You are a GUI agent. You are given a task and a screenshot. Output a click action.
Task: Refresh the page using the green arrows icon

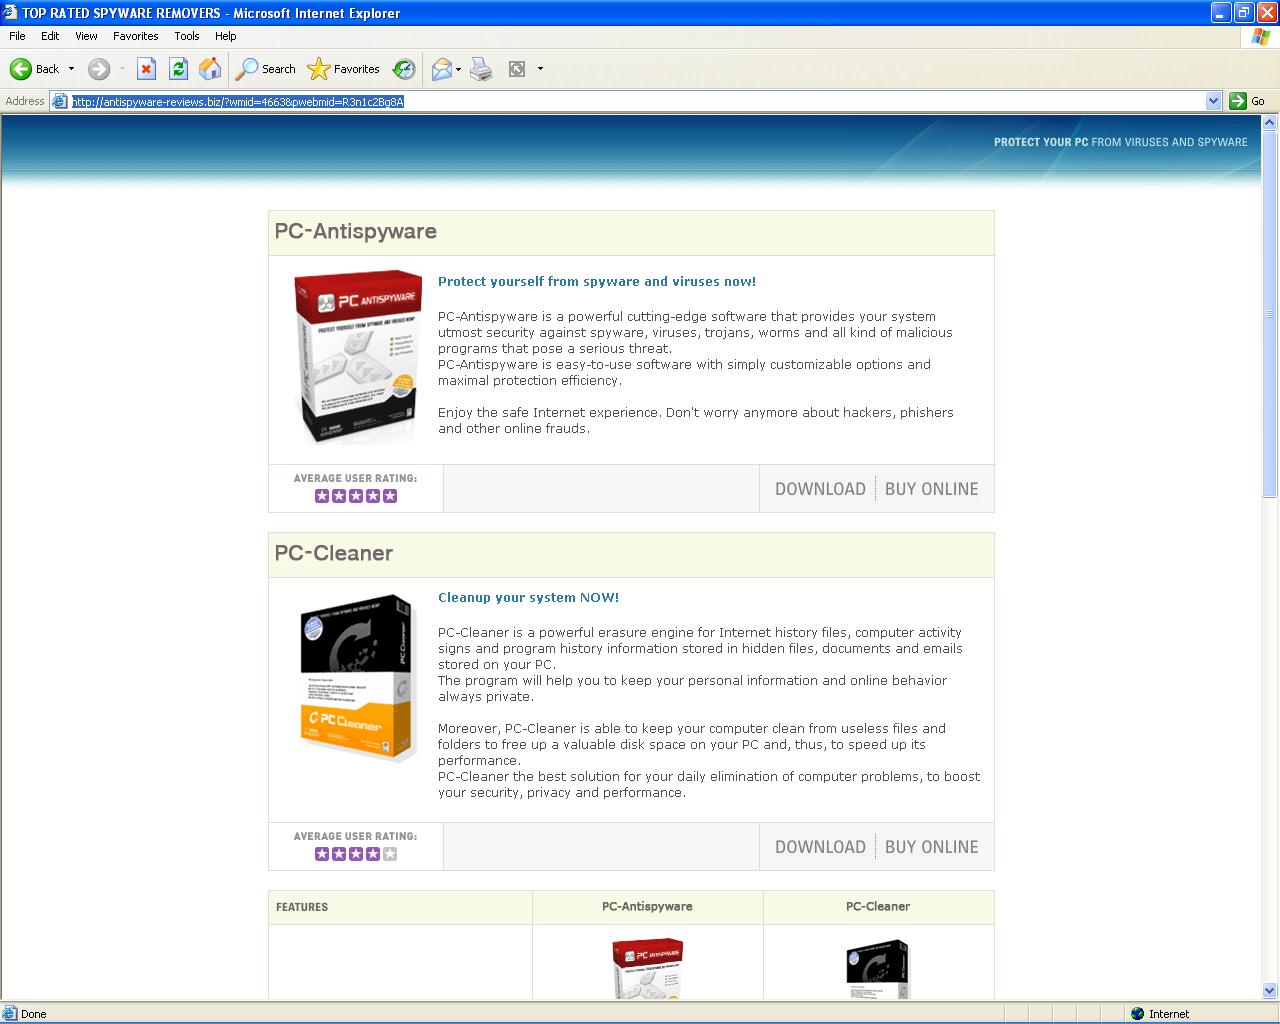[178, 69]
